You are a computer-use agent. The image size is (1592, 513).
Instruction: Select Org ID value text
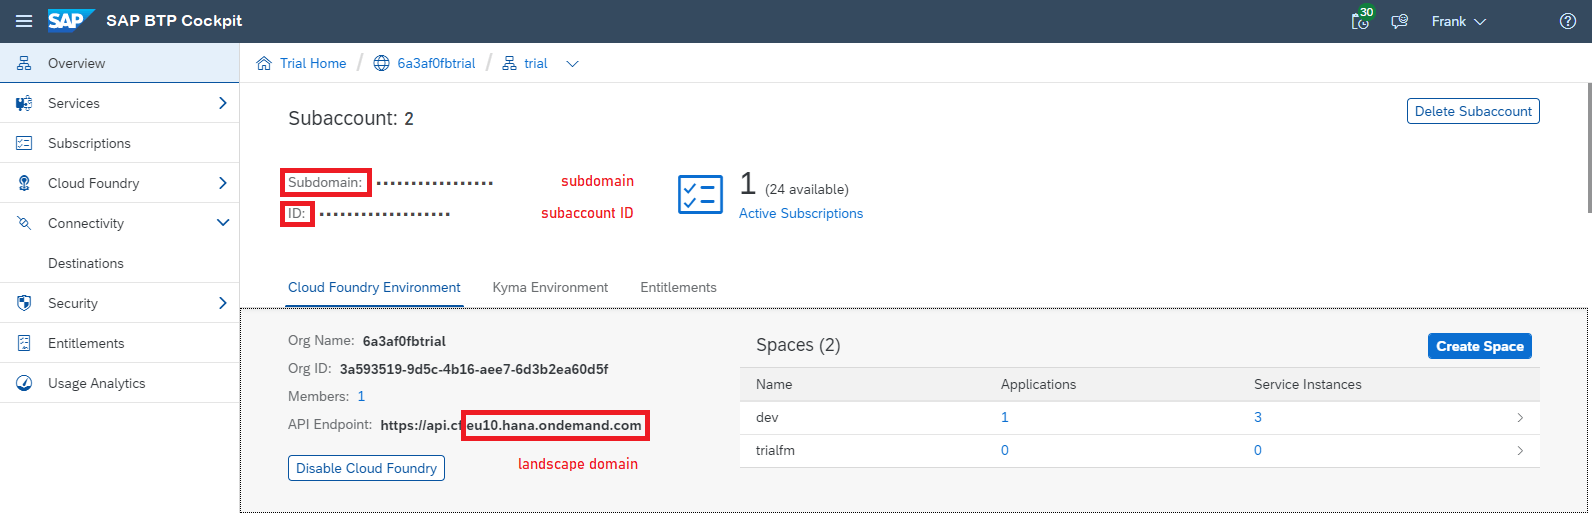click(474, 369)
